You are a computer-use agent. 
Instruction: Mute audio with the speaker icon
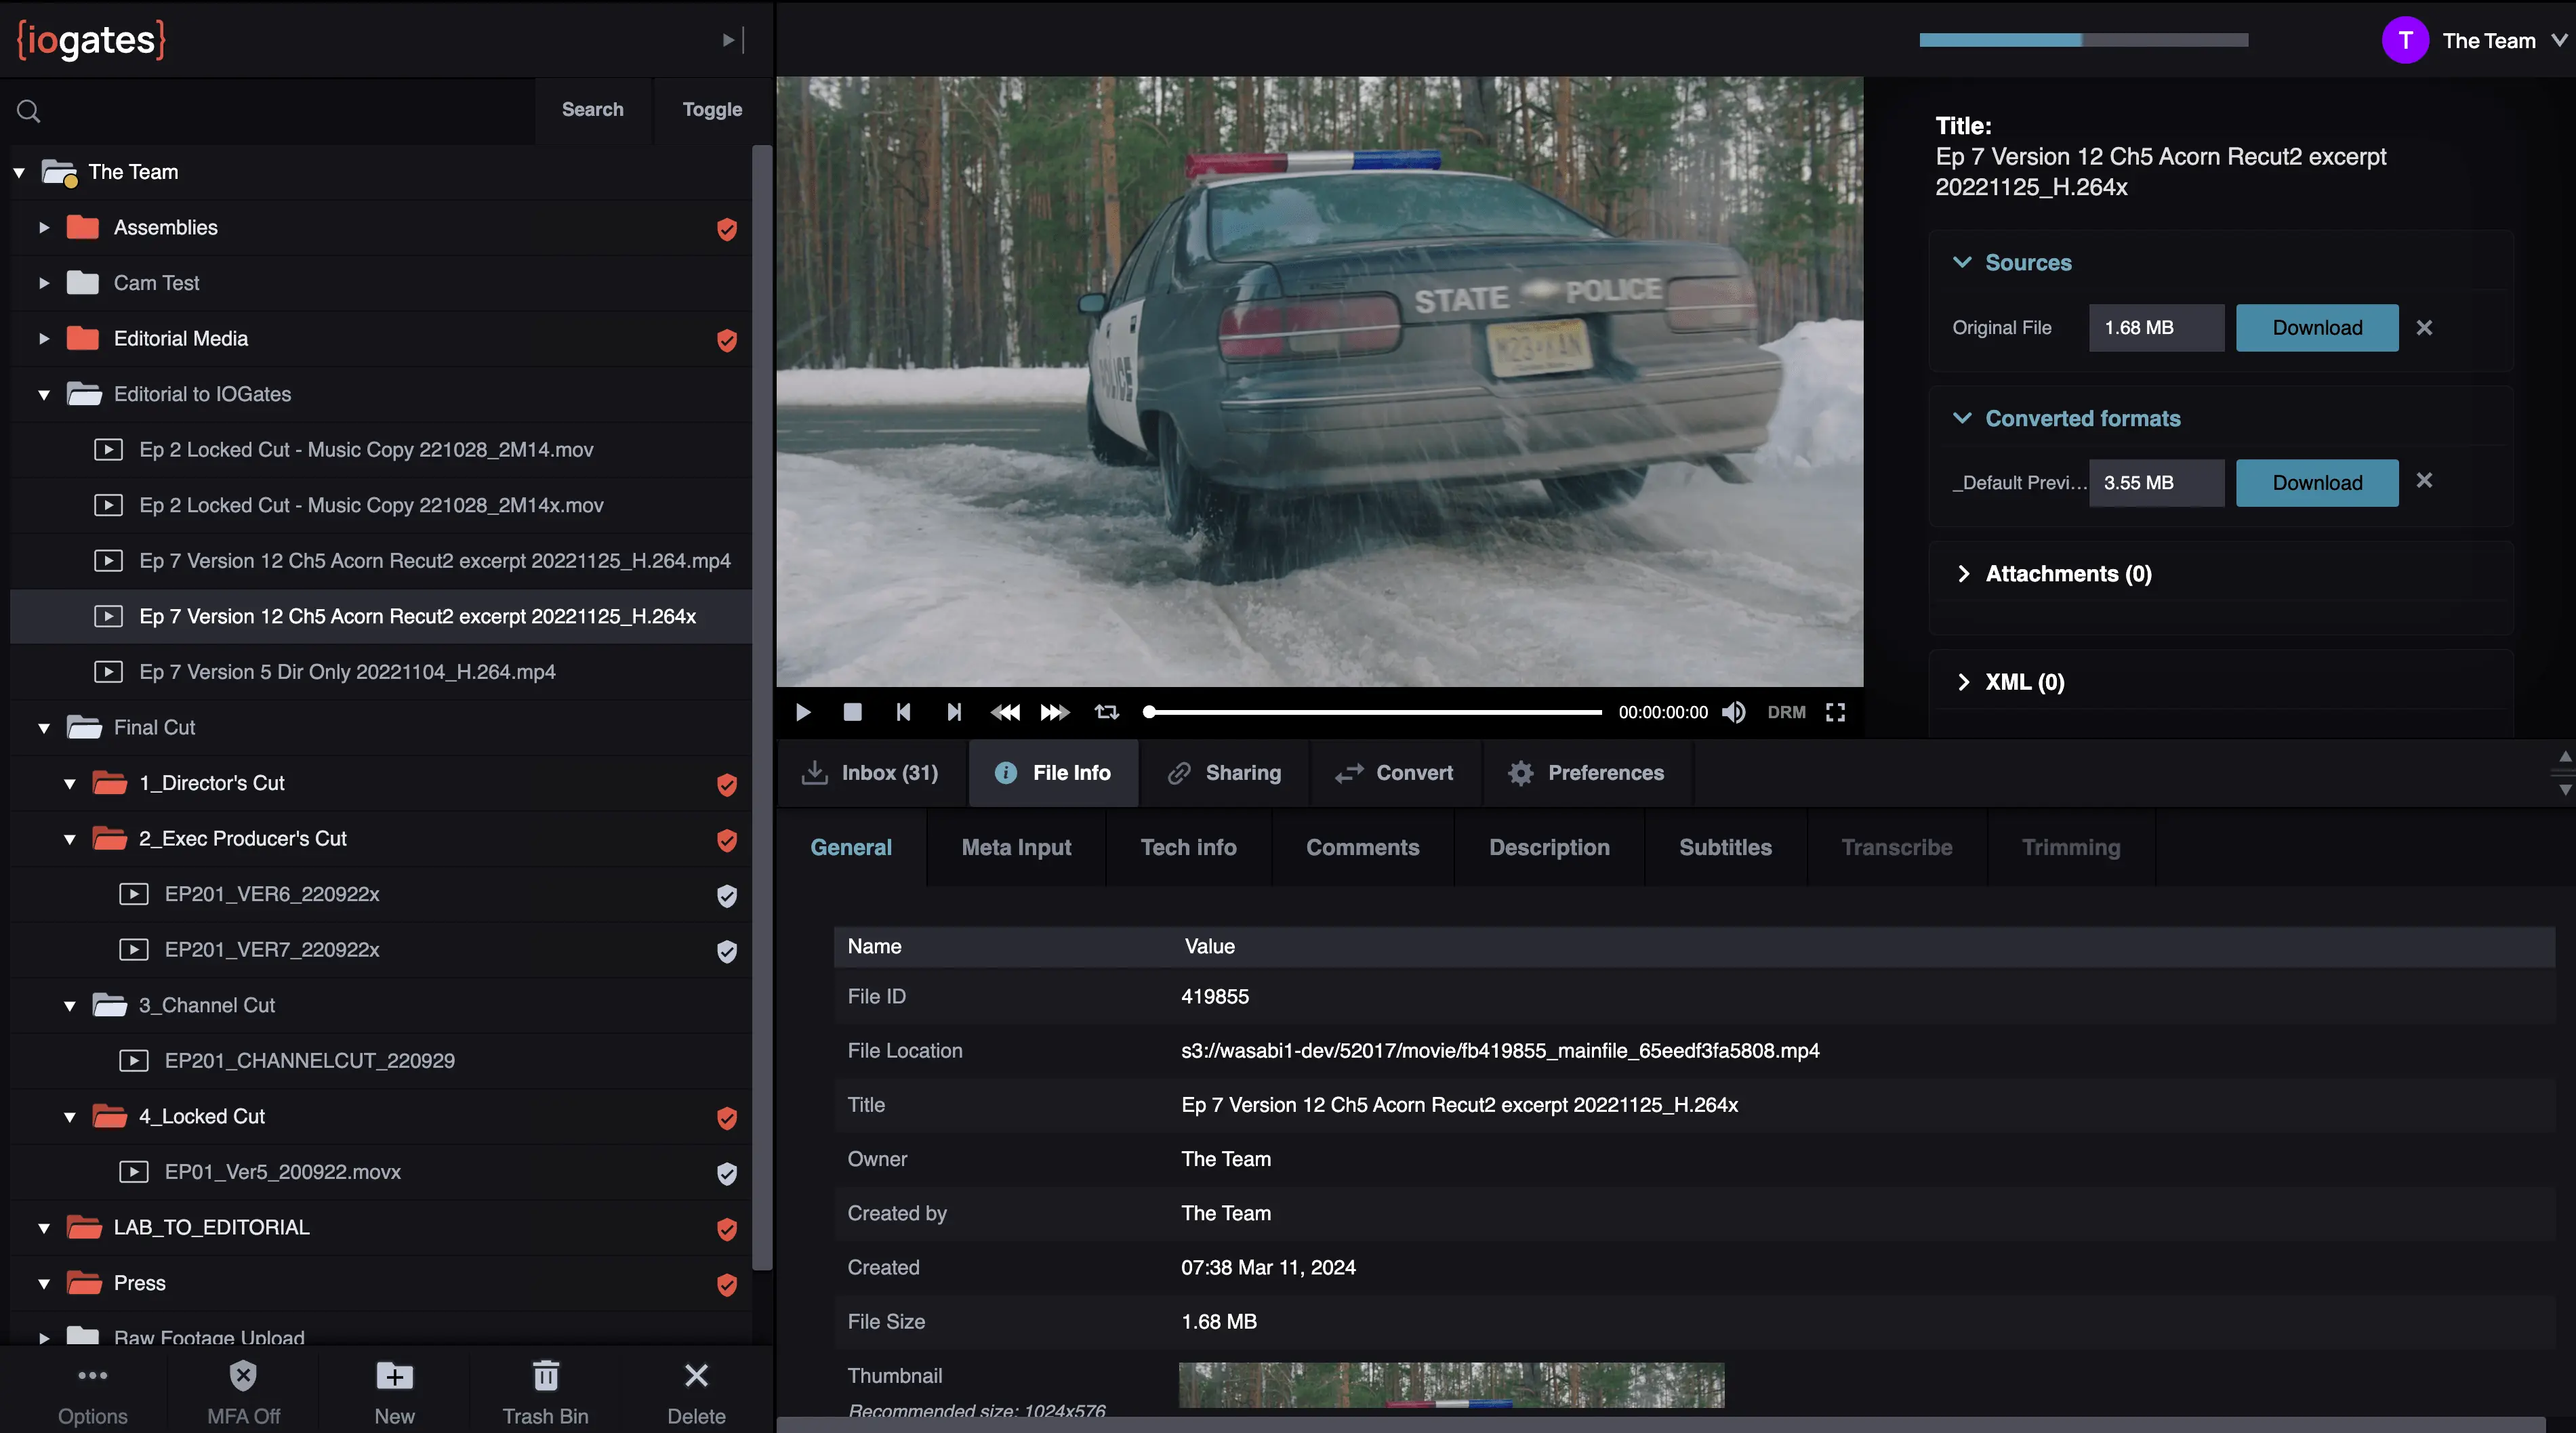point(1733,712)
